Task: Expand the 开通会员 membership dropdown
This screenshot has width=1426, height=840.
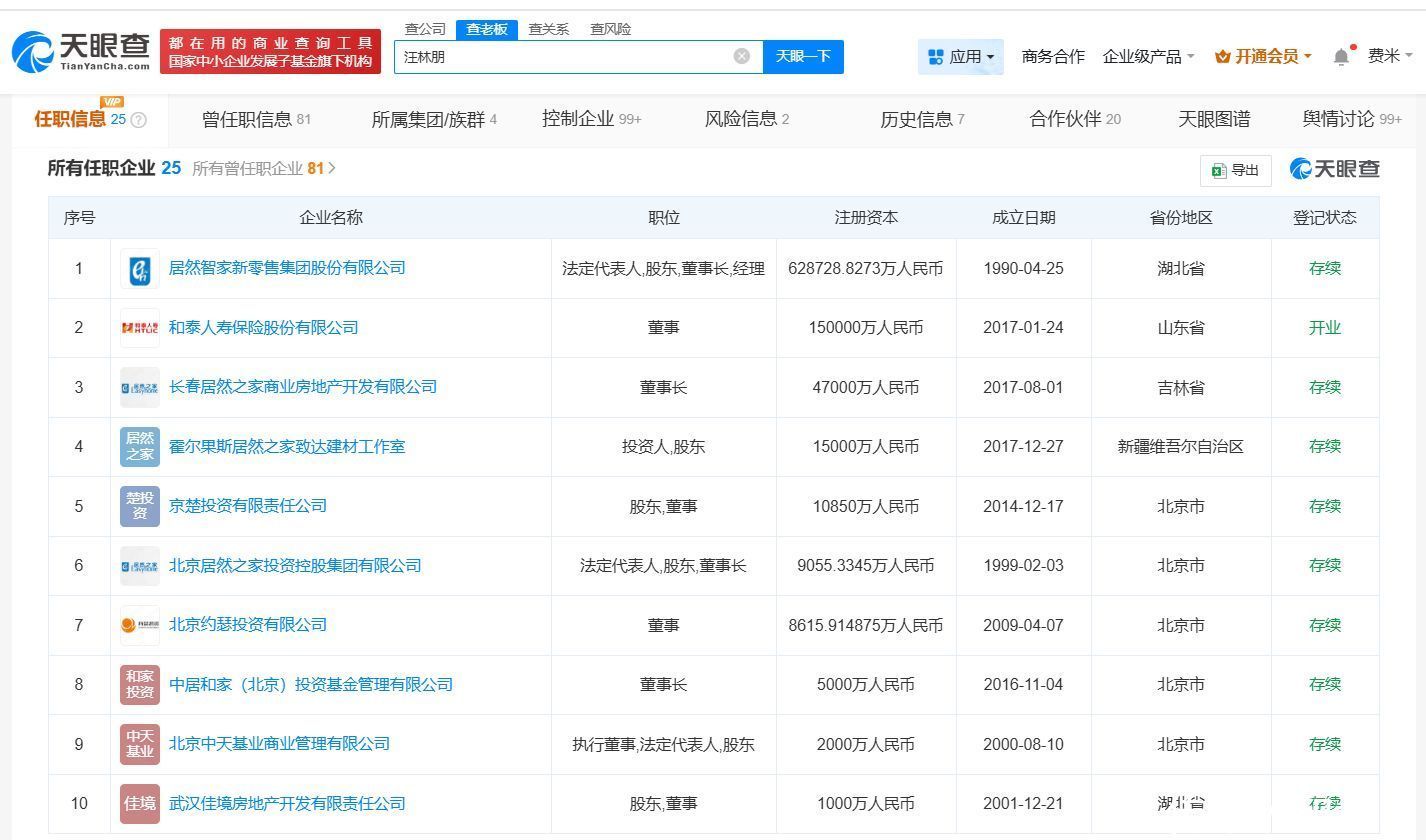Action: (1262, 57)
